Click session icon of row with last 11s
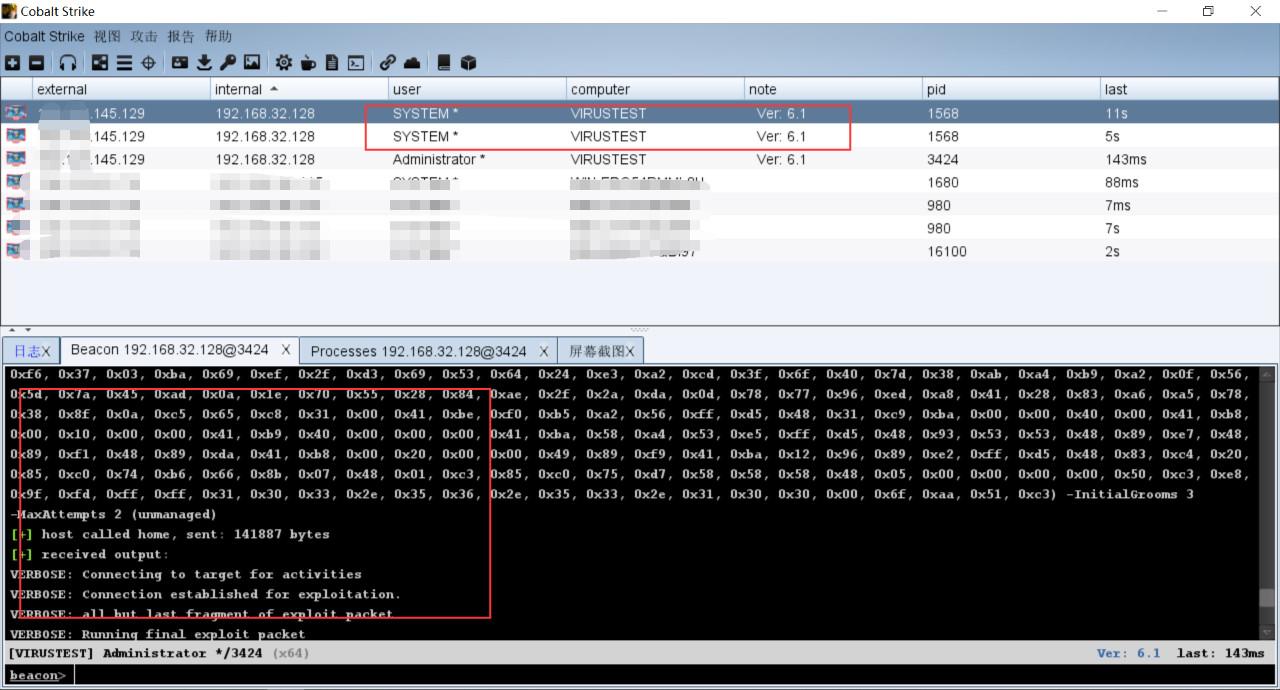Screen dimensions: 1280x690 (15, 113)
